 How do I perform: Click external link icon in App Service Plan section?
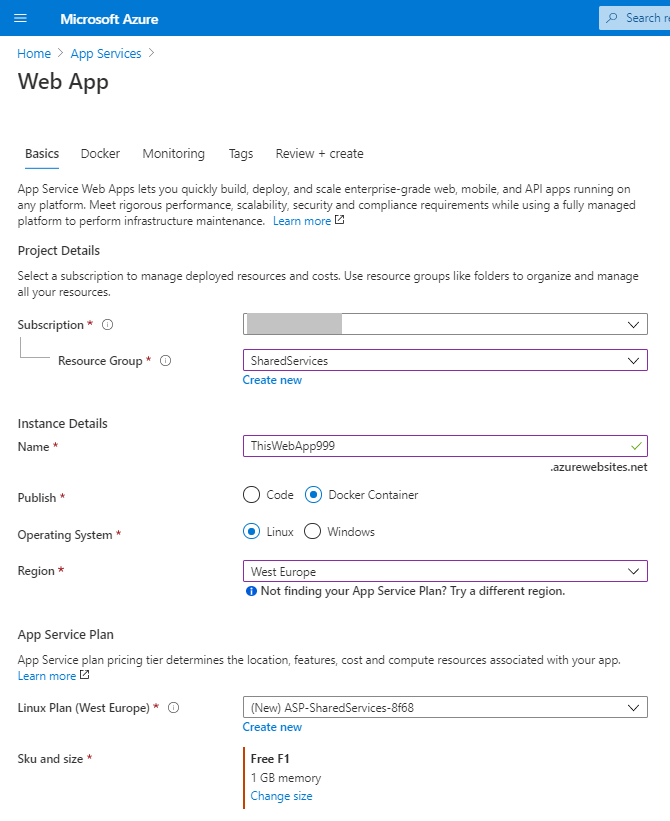point(84,675)
